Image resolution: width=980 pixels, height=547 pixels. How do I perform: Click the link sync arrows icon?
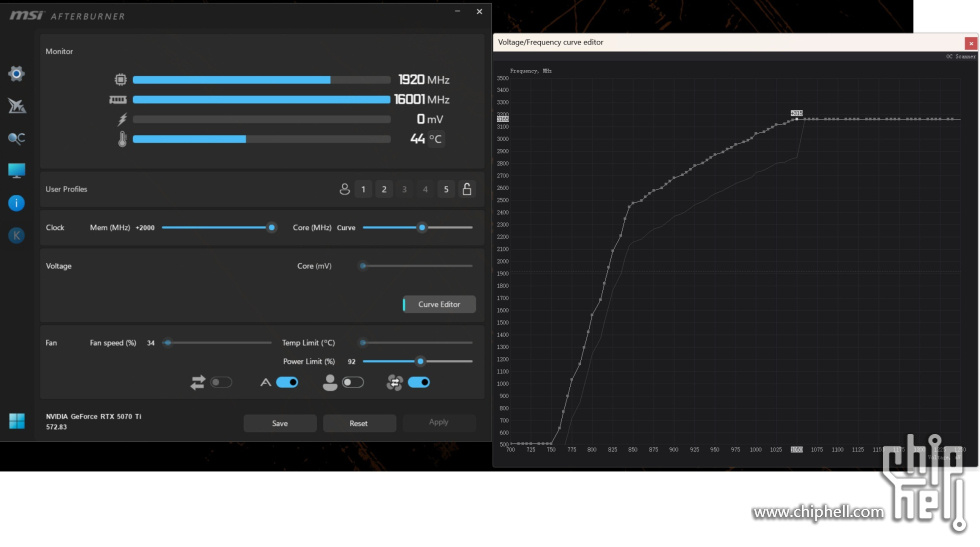coord(198,382)
